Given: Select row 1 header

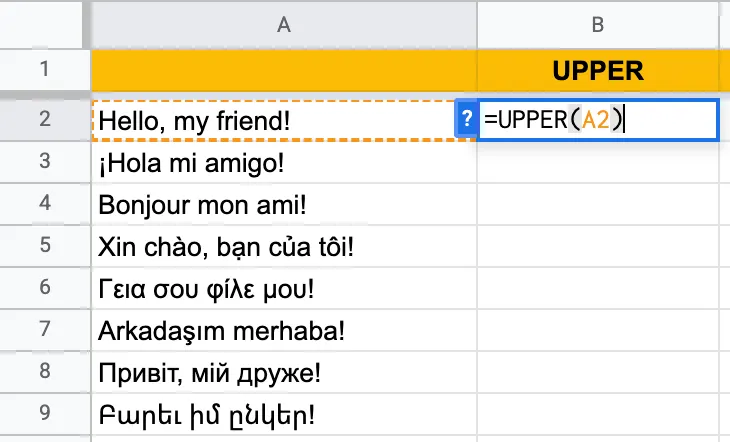Looking at the screenshot, I should (x=44, y=70).
